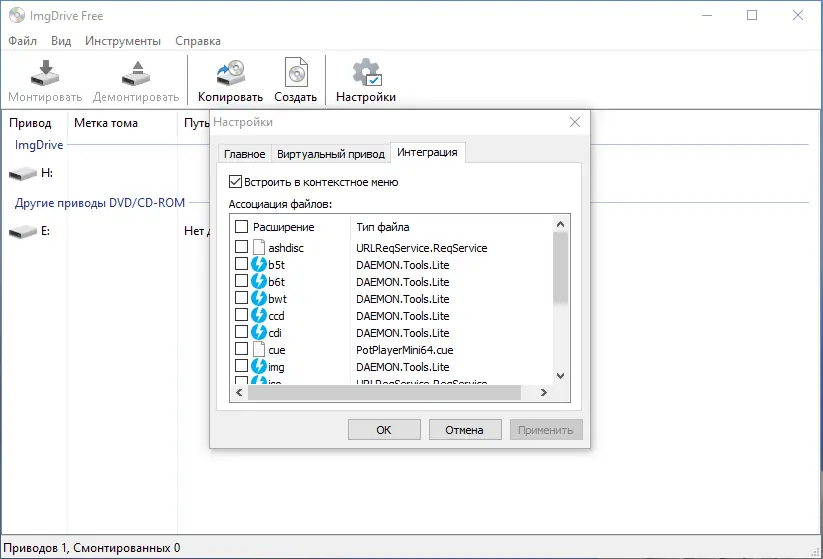Check the ccd extension checkbox
Image resolution: width=823 pixels, height=559 pixels.
tap(241, 314)
